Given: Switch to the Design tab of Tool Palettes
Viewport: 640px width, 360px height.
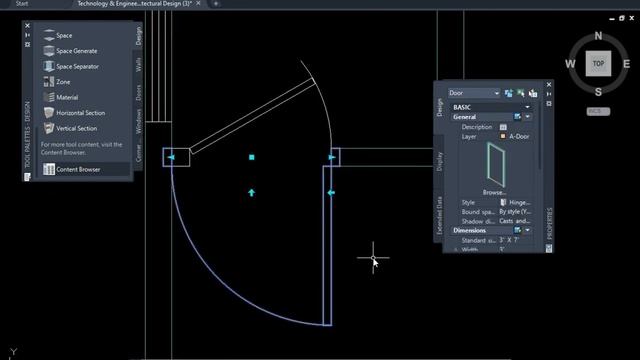Looking at the screenshot, I should (x=139, y=36).
